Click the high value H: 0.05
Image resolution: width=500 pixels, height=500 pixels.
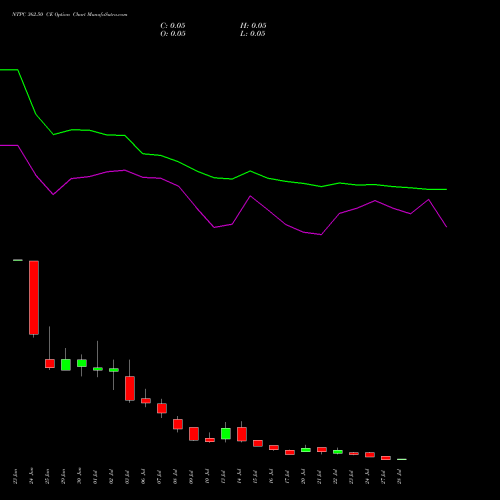tap(253, 26)
